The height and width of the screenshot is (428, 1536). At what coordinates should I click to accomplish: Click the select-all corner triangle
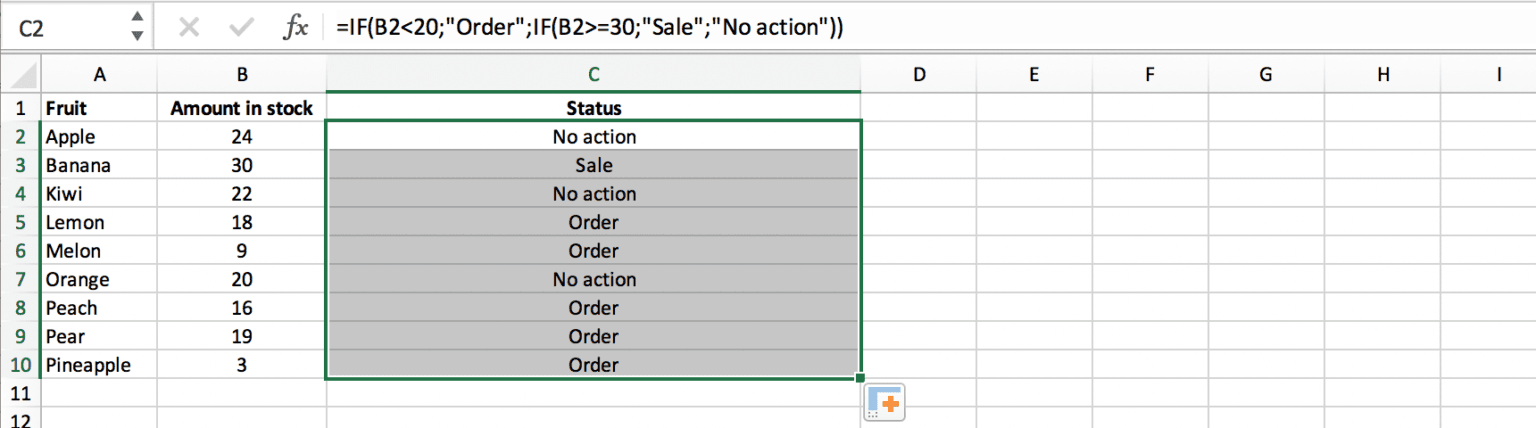pos(21,75)
